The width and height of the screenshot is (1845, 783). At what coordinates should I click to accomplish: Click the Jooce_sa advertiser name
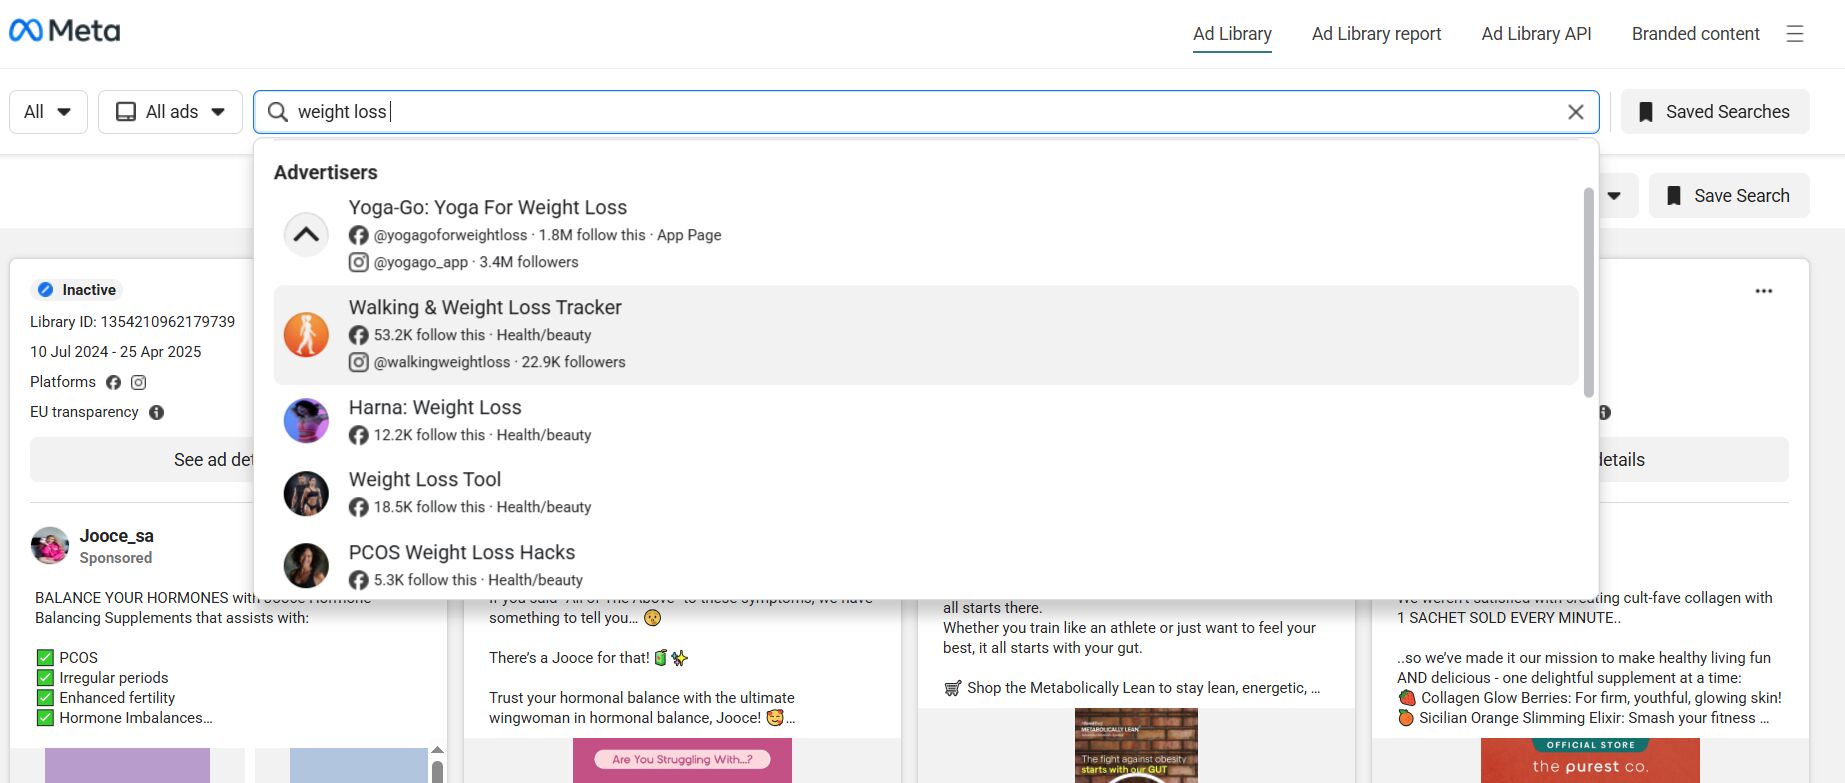pyautogui.click(x=117, y=536)
